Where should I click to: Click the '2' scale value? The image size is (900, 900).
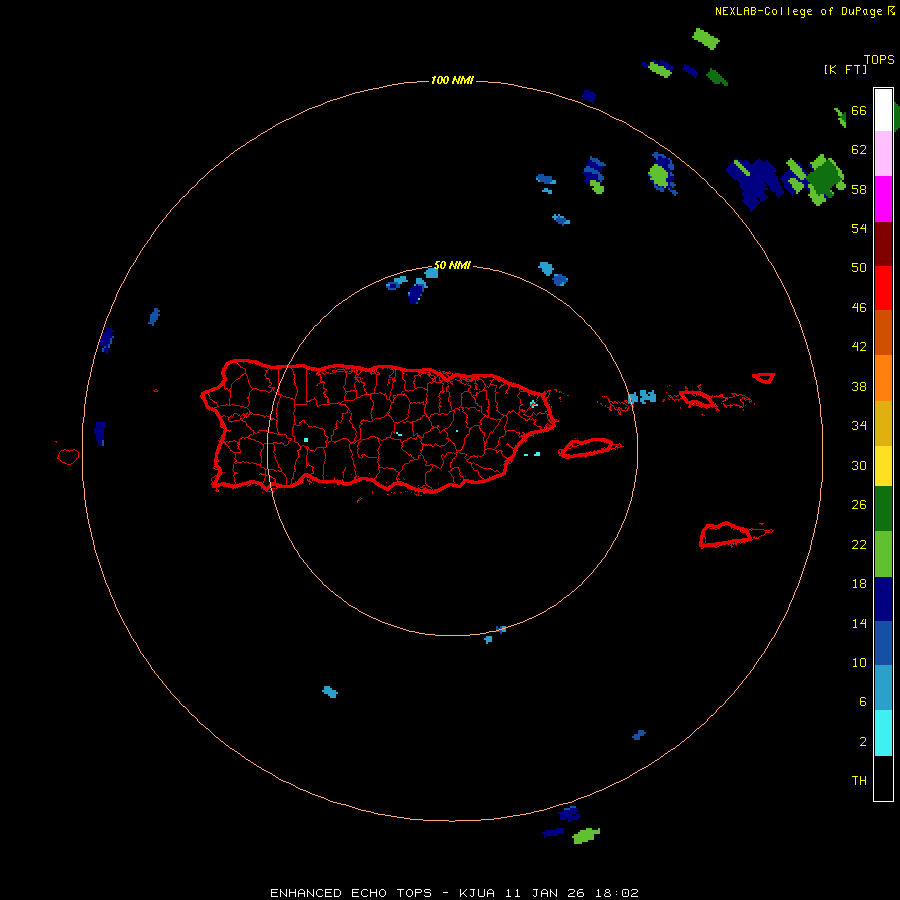863,742
